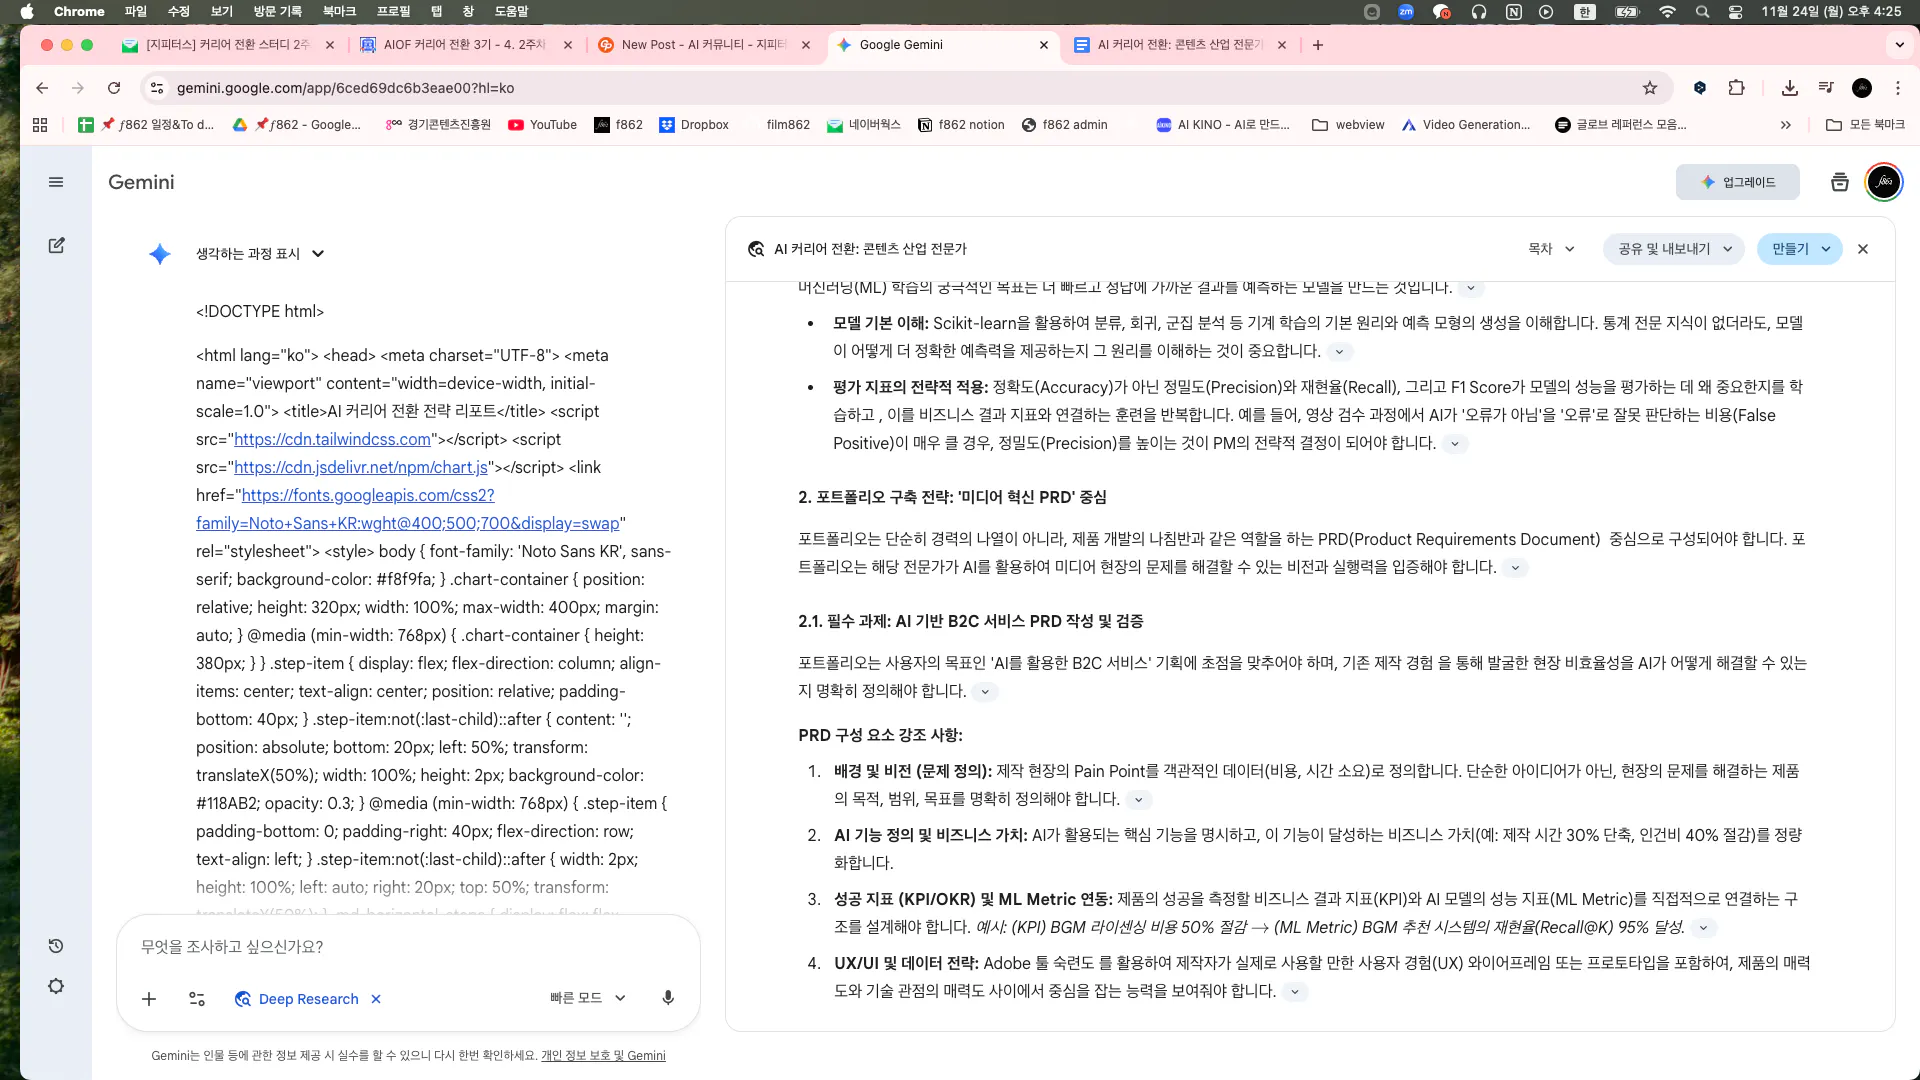Open the cdn.tailwindcss.com link

click(x=332, y=440)
